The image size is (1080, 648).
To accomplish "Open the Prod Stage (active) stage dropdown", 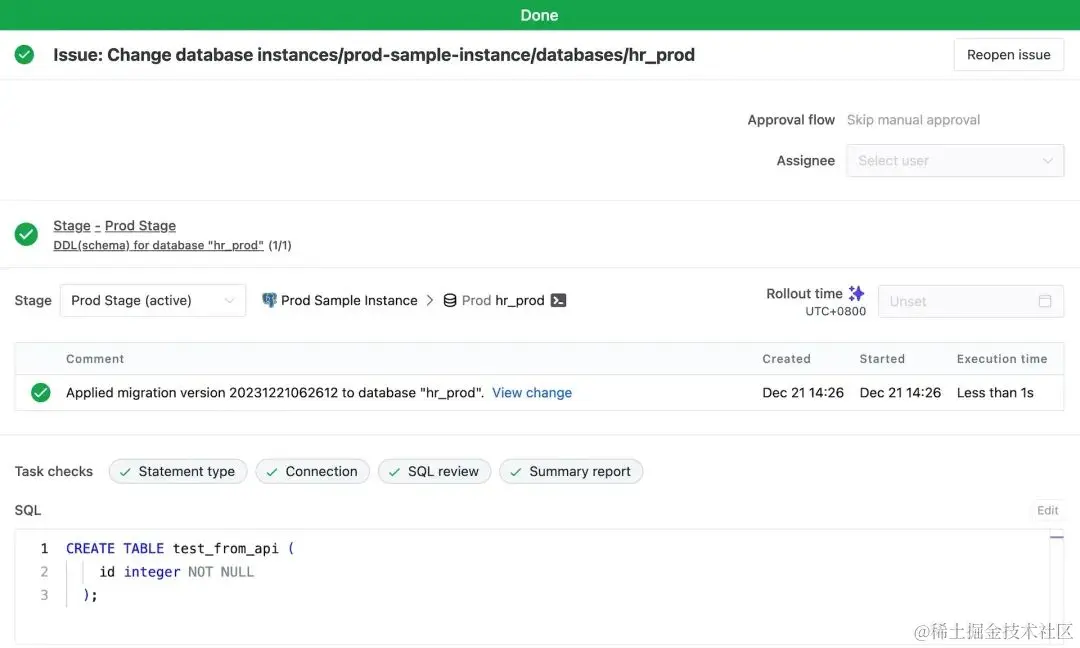I will [152, 300].
